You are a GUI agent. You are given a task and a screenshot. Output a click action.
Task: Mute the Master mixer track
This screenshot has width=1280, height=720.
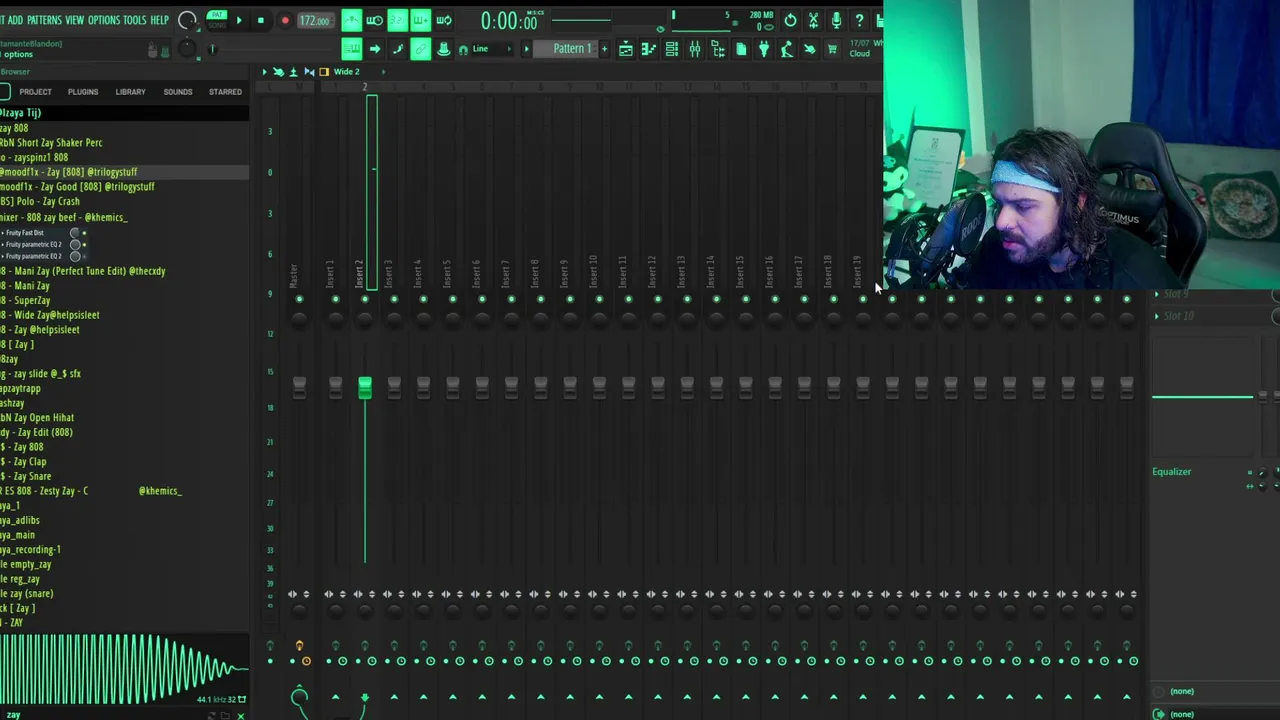(x=299, y=299)
